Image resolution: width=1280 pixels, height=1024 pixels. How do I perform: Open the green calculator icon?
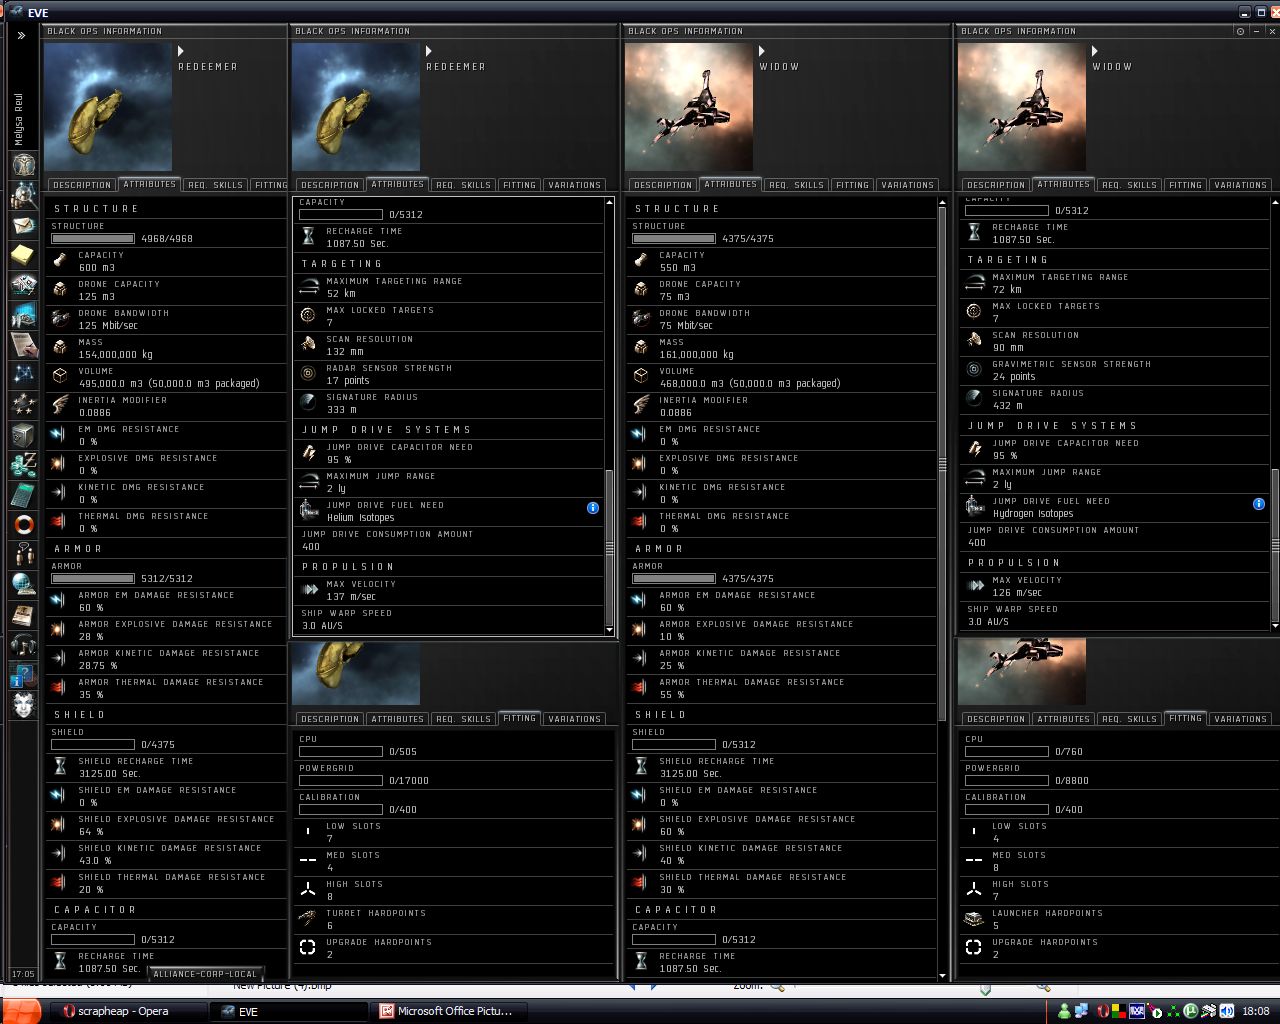[x=24, y=495]
